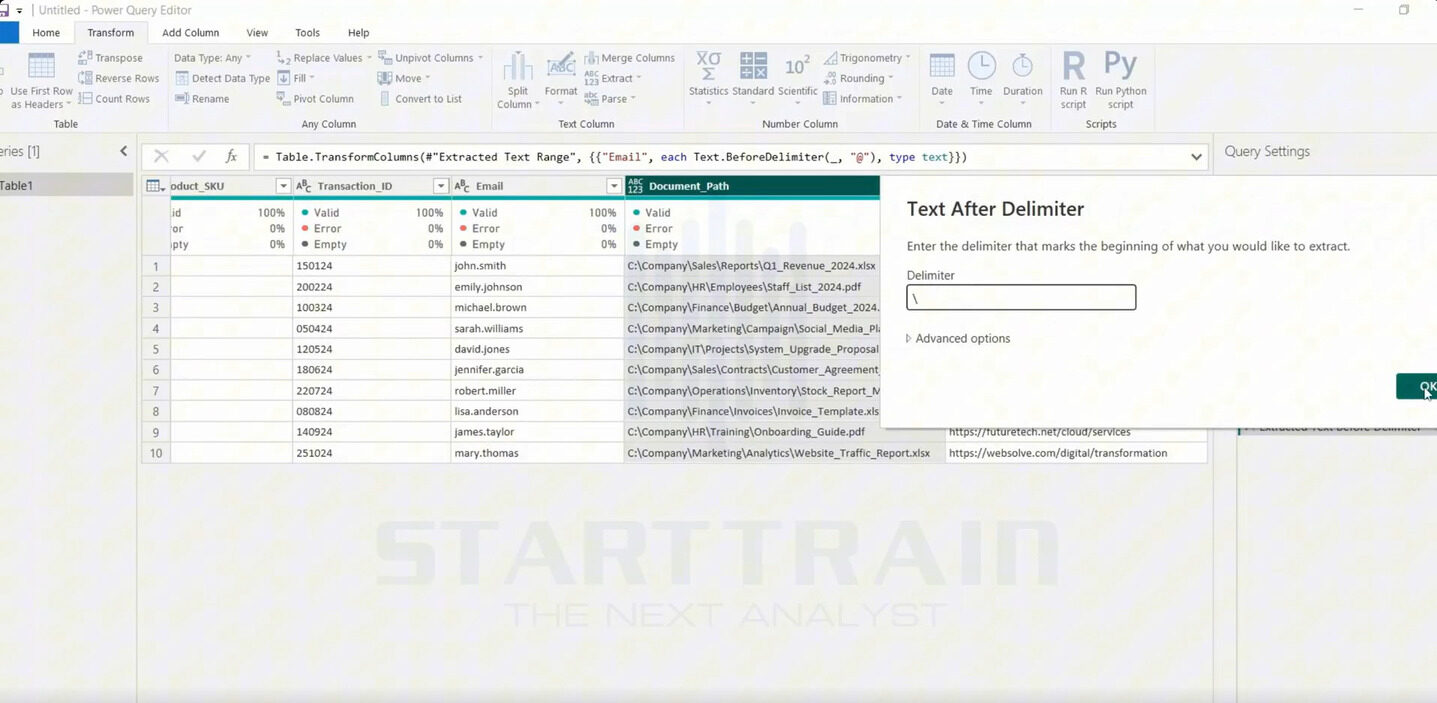The image size is (1437, 703).
Task: Open Data Type: Any dropdown
Action: point(212,58)
